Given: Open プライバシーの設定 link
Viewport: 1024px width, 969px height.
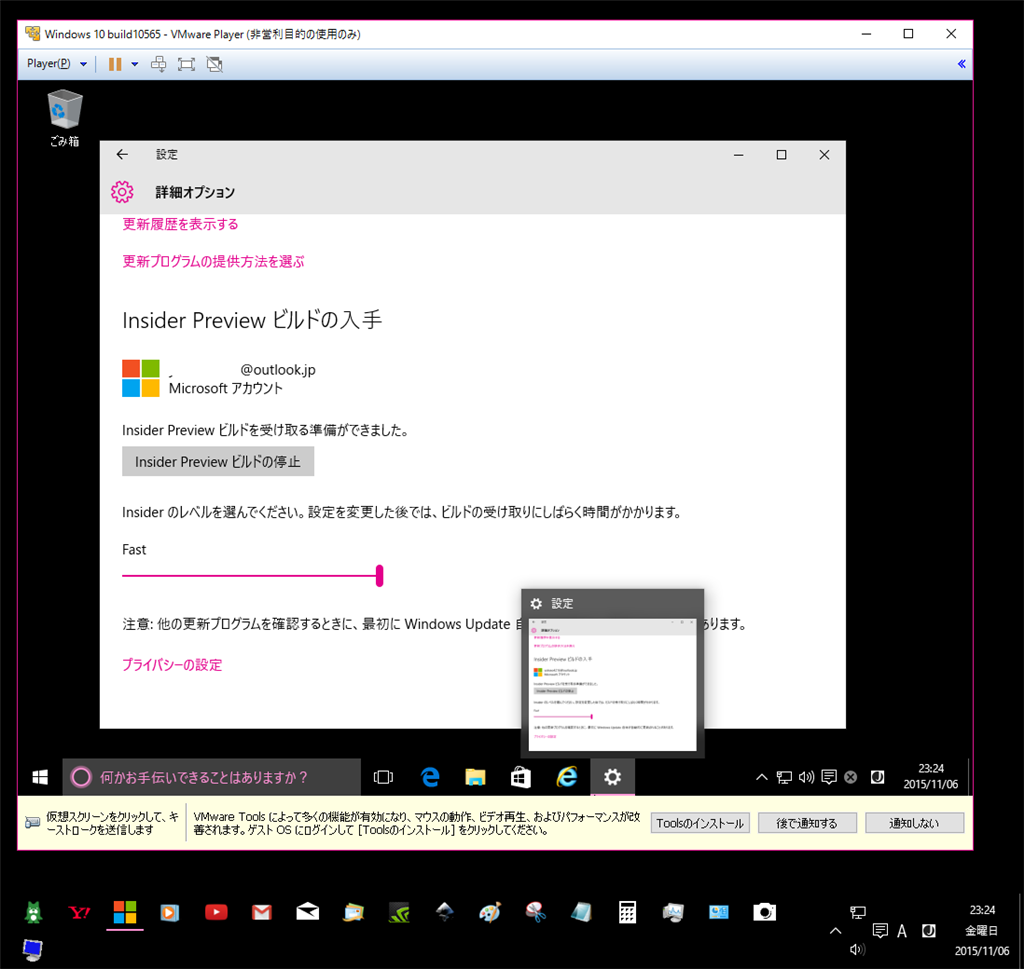Looking at the screenshot, I should coord(172,665).
